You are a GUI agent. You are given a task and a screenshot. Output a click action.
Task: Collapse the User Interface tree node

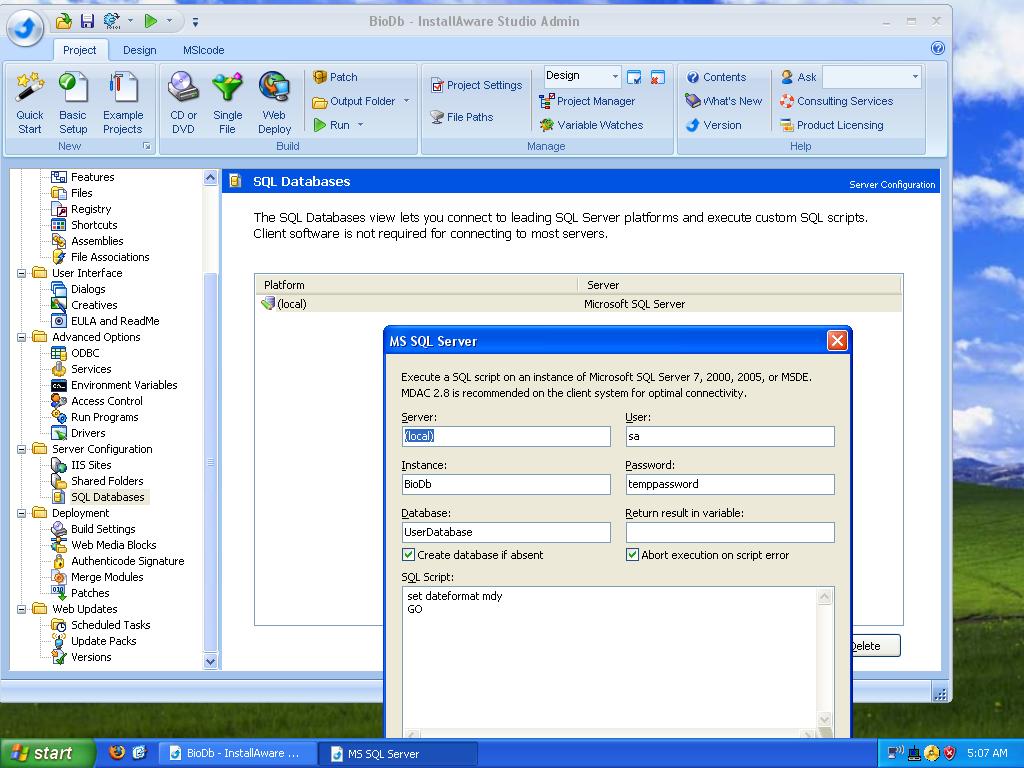click(x=22, y=273)
